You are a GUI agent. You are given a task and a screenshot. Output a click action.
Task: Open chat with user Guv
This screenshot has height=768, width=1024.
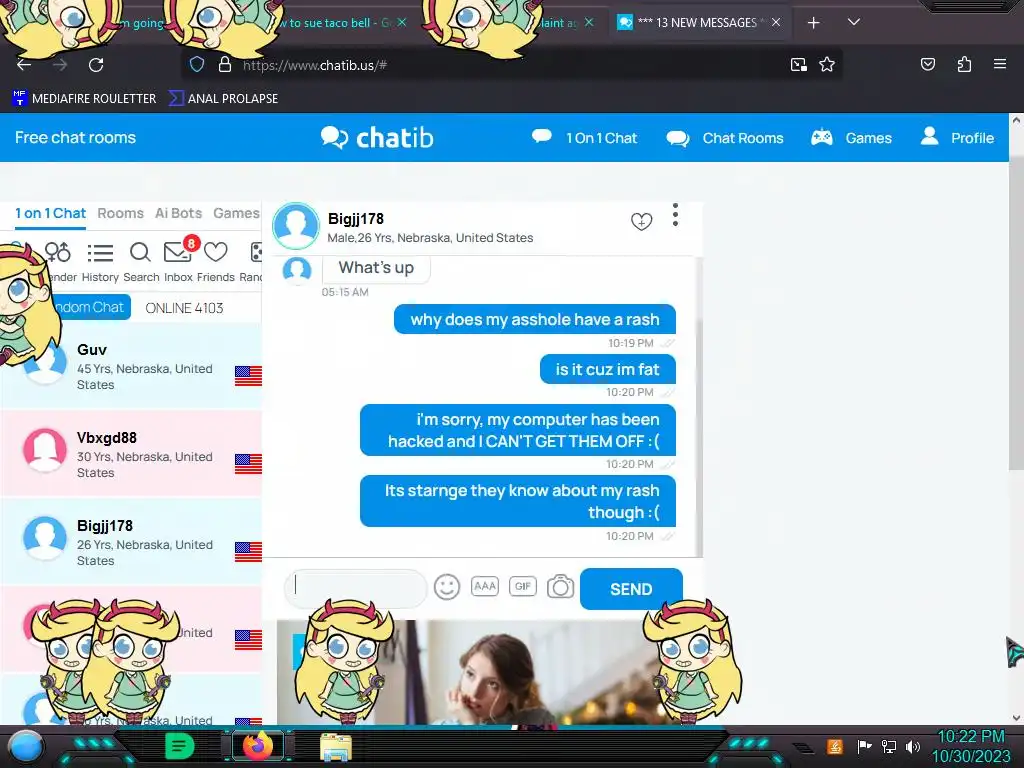click(131, 366)
